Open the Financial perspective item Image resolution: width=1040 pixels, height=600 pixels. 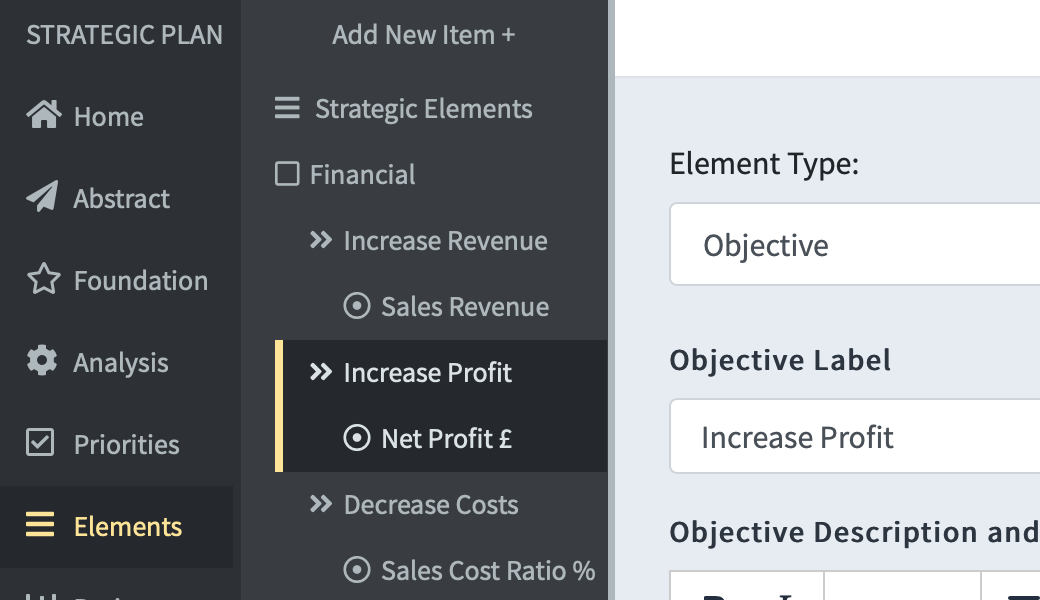point(362,174)
